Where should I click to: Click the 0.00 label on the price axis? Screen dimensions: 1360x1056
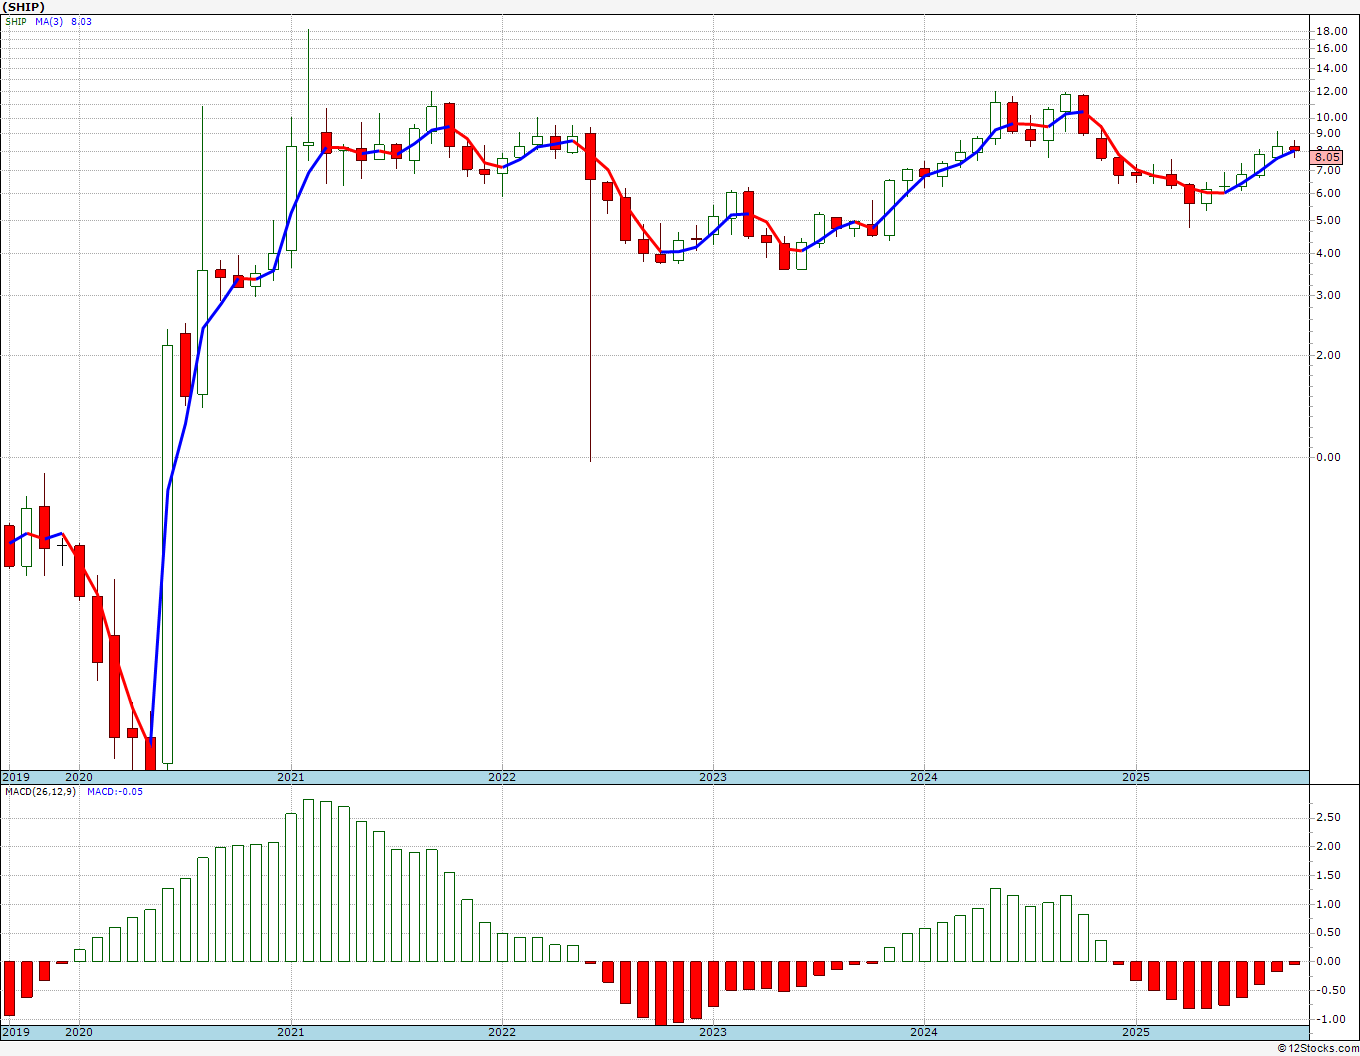pos(1327,457)
